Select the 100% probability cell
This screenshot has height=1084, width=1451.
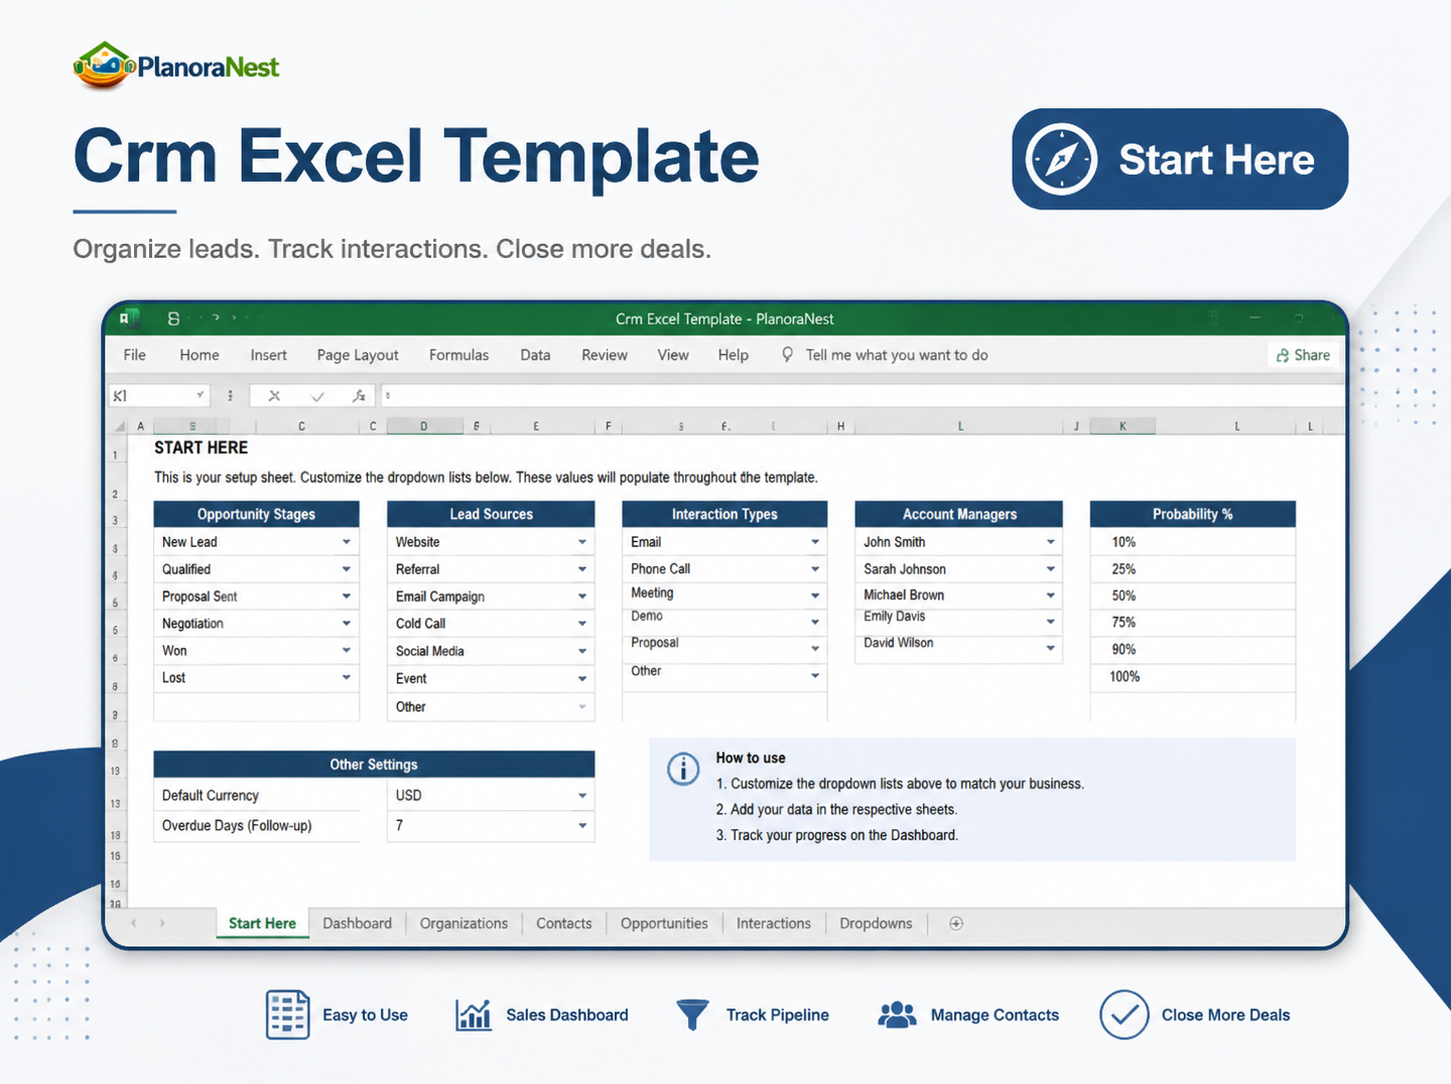coord(1193,677)
